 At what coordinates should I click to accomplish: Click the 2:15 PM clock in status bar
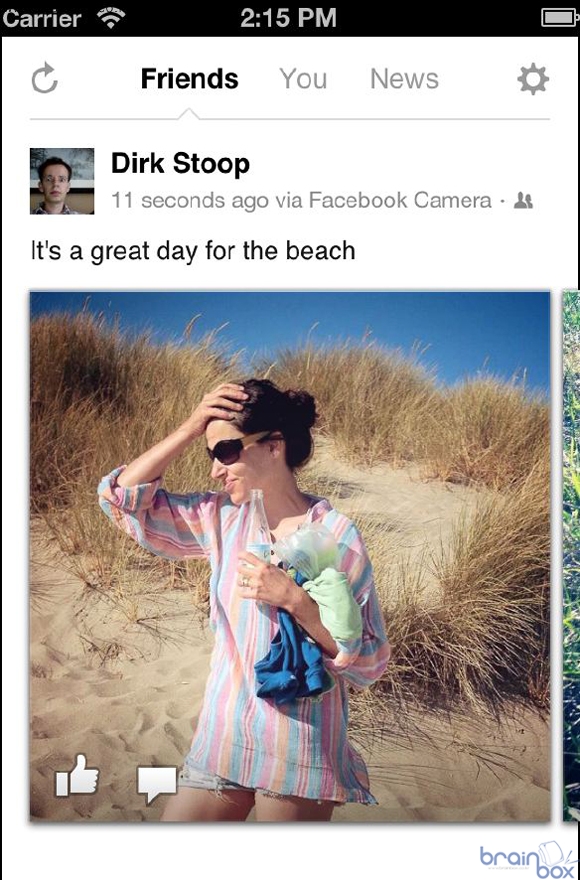(288, 18)
